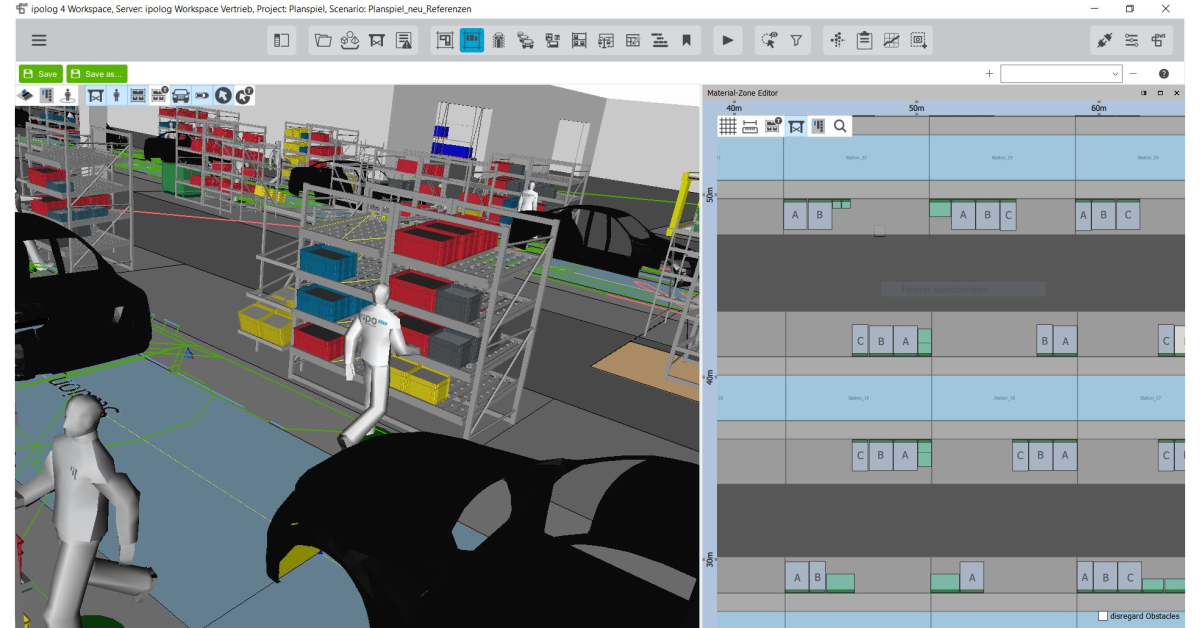This screenshot has height=628, width=1200.
Task: Toggle shelf text labels in Material-Zone Editor
Action: (773, 126)
